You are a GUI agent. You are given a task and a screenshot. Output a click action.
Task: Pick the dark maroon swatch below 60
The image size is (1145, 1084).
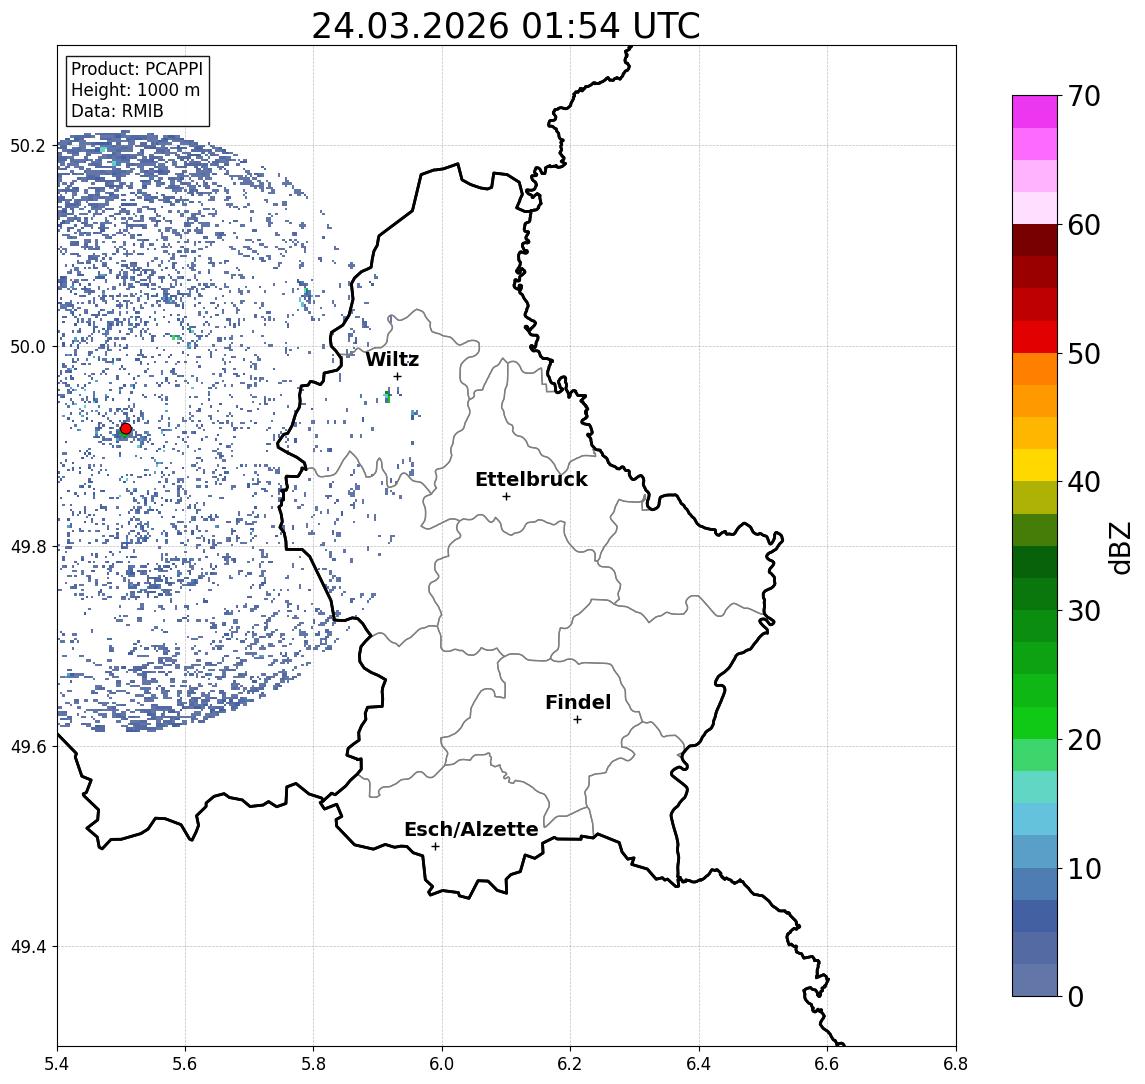pyautogui.click(x=1035, y=240)
